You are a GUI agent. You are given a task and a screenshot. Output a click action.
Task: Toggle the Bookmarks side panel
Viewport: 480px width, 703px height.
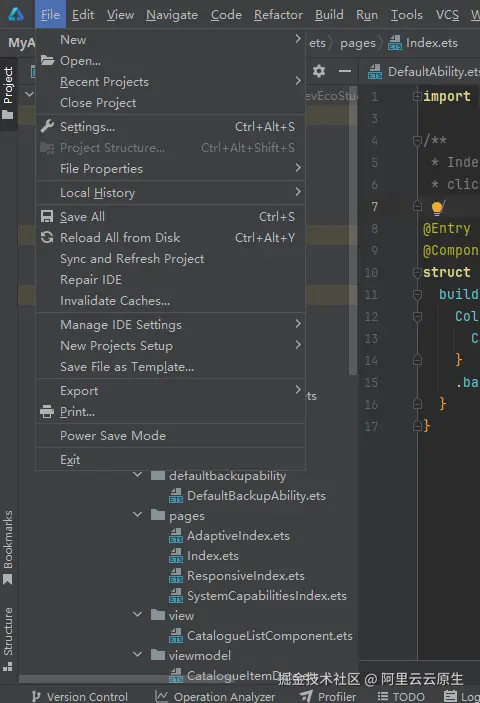[x=8, y=548]
